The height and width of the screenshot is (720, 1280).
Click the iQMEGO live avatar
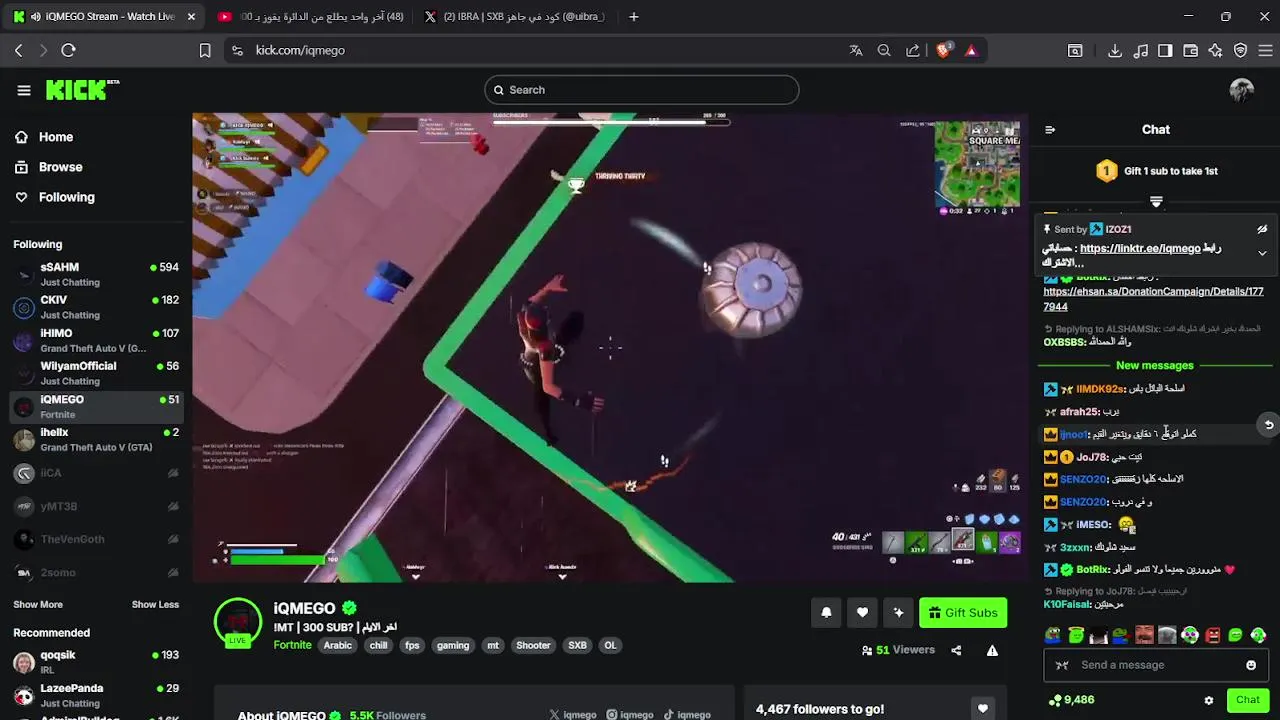[238, 623]
